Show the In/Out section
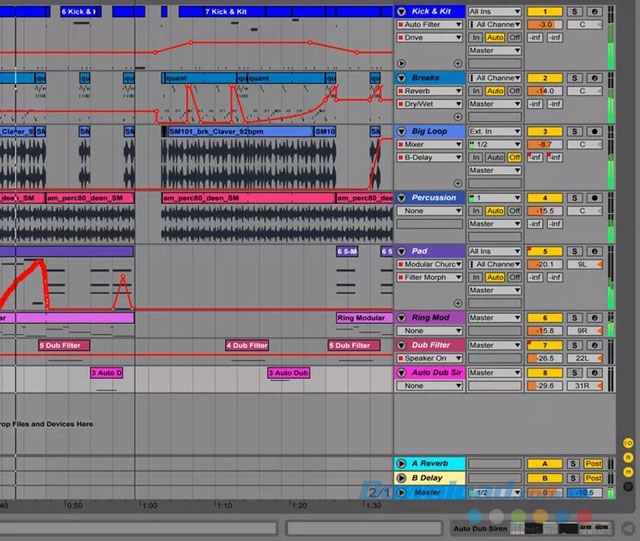This screenshot has height=541, width=640. coord(629,442)
